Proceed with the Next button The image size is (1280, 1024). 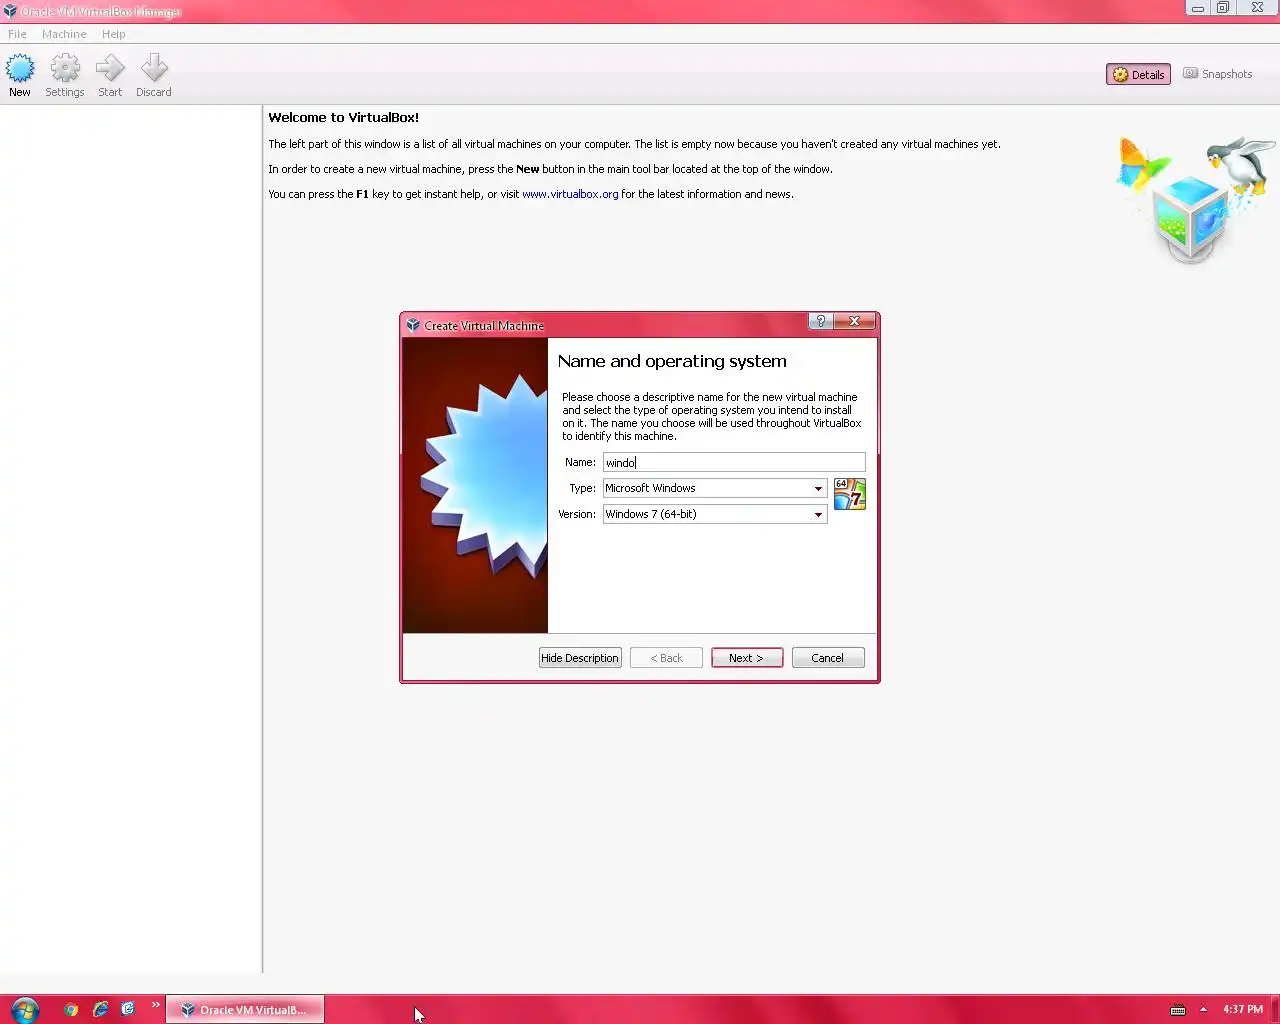point(747,658)
